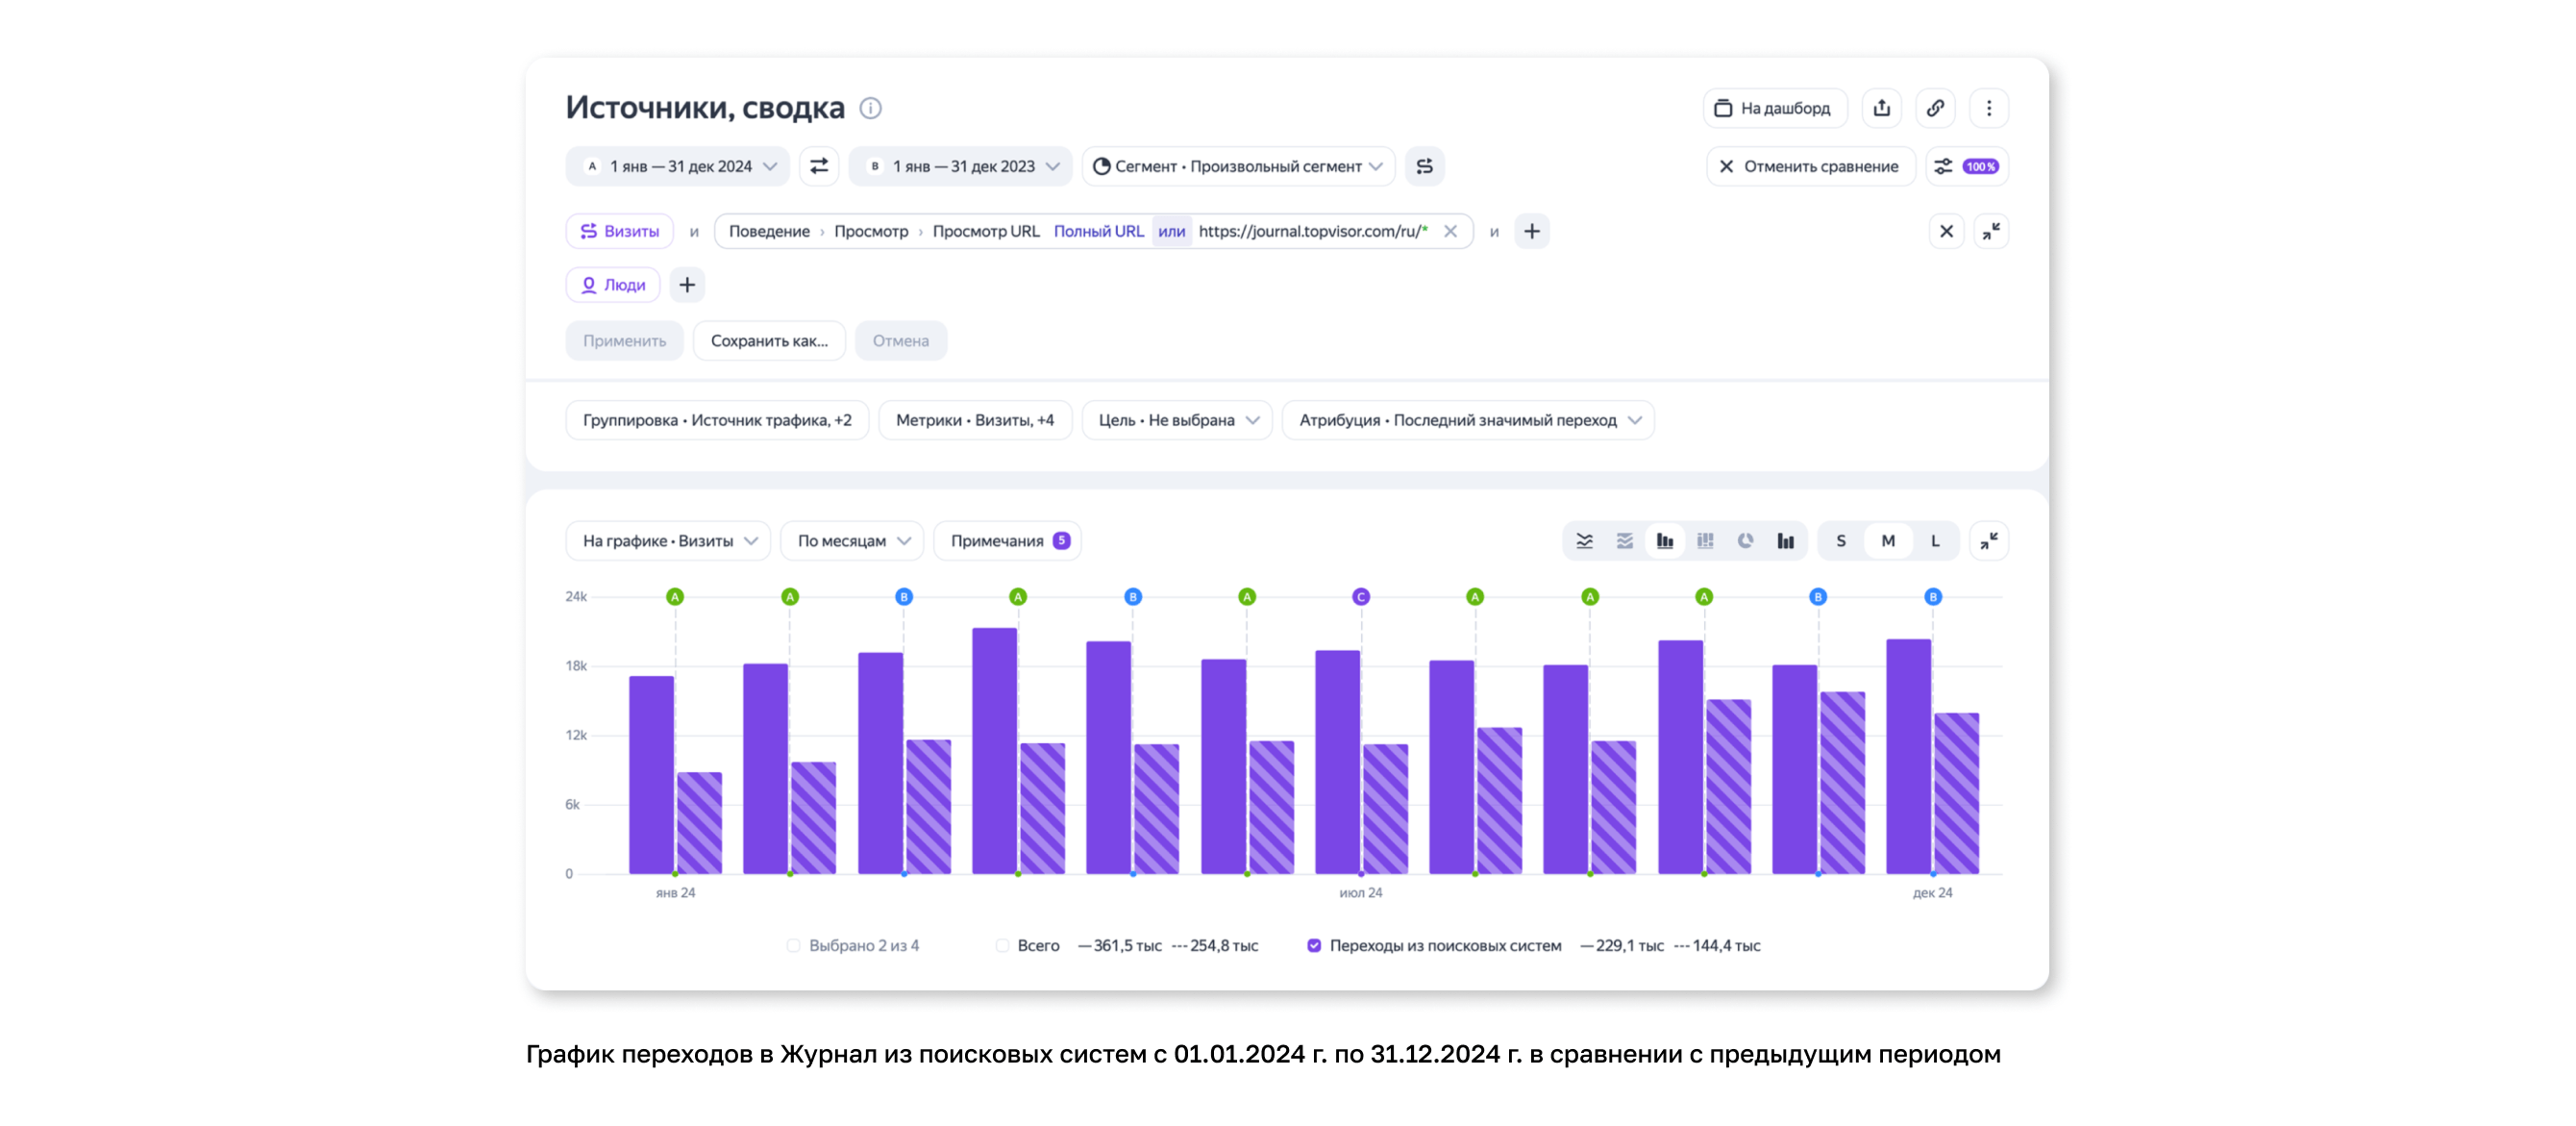Open the report info icon by the title
Screen dimensions: 2576x1126
(x=871, y=108)
